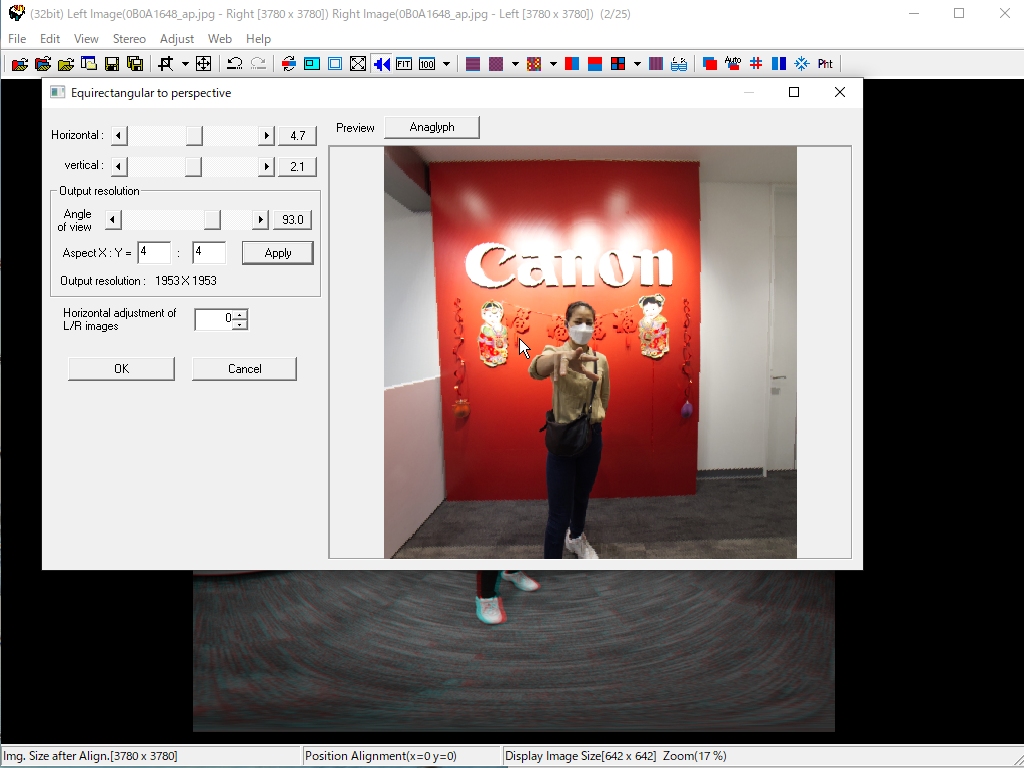Select the purple checkered interlace icon

496,63
